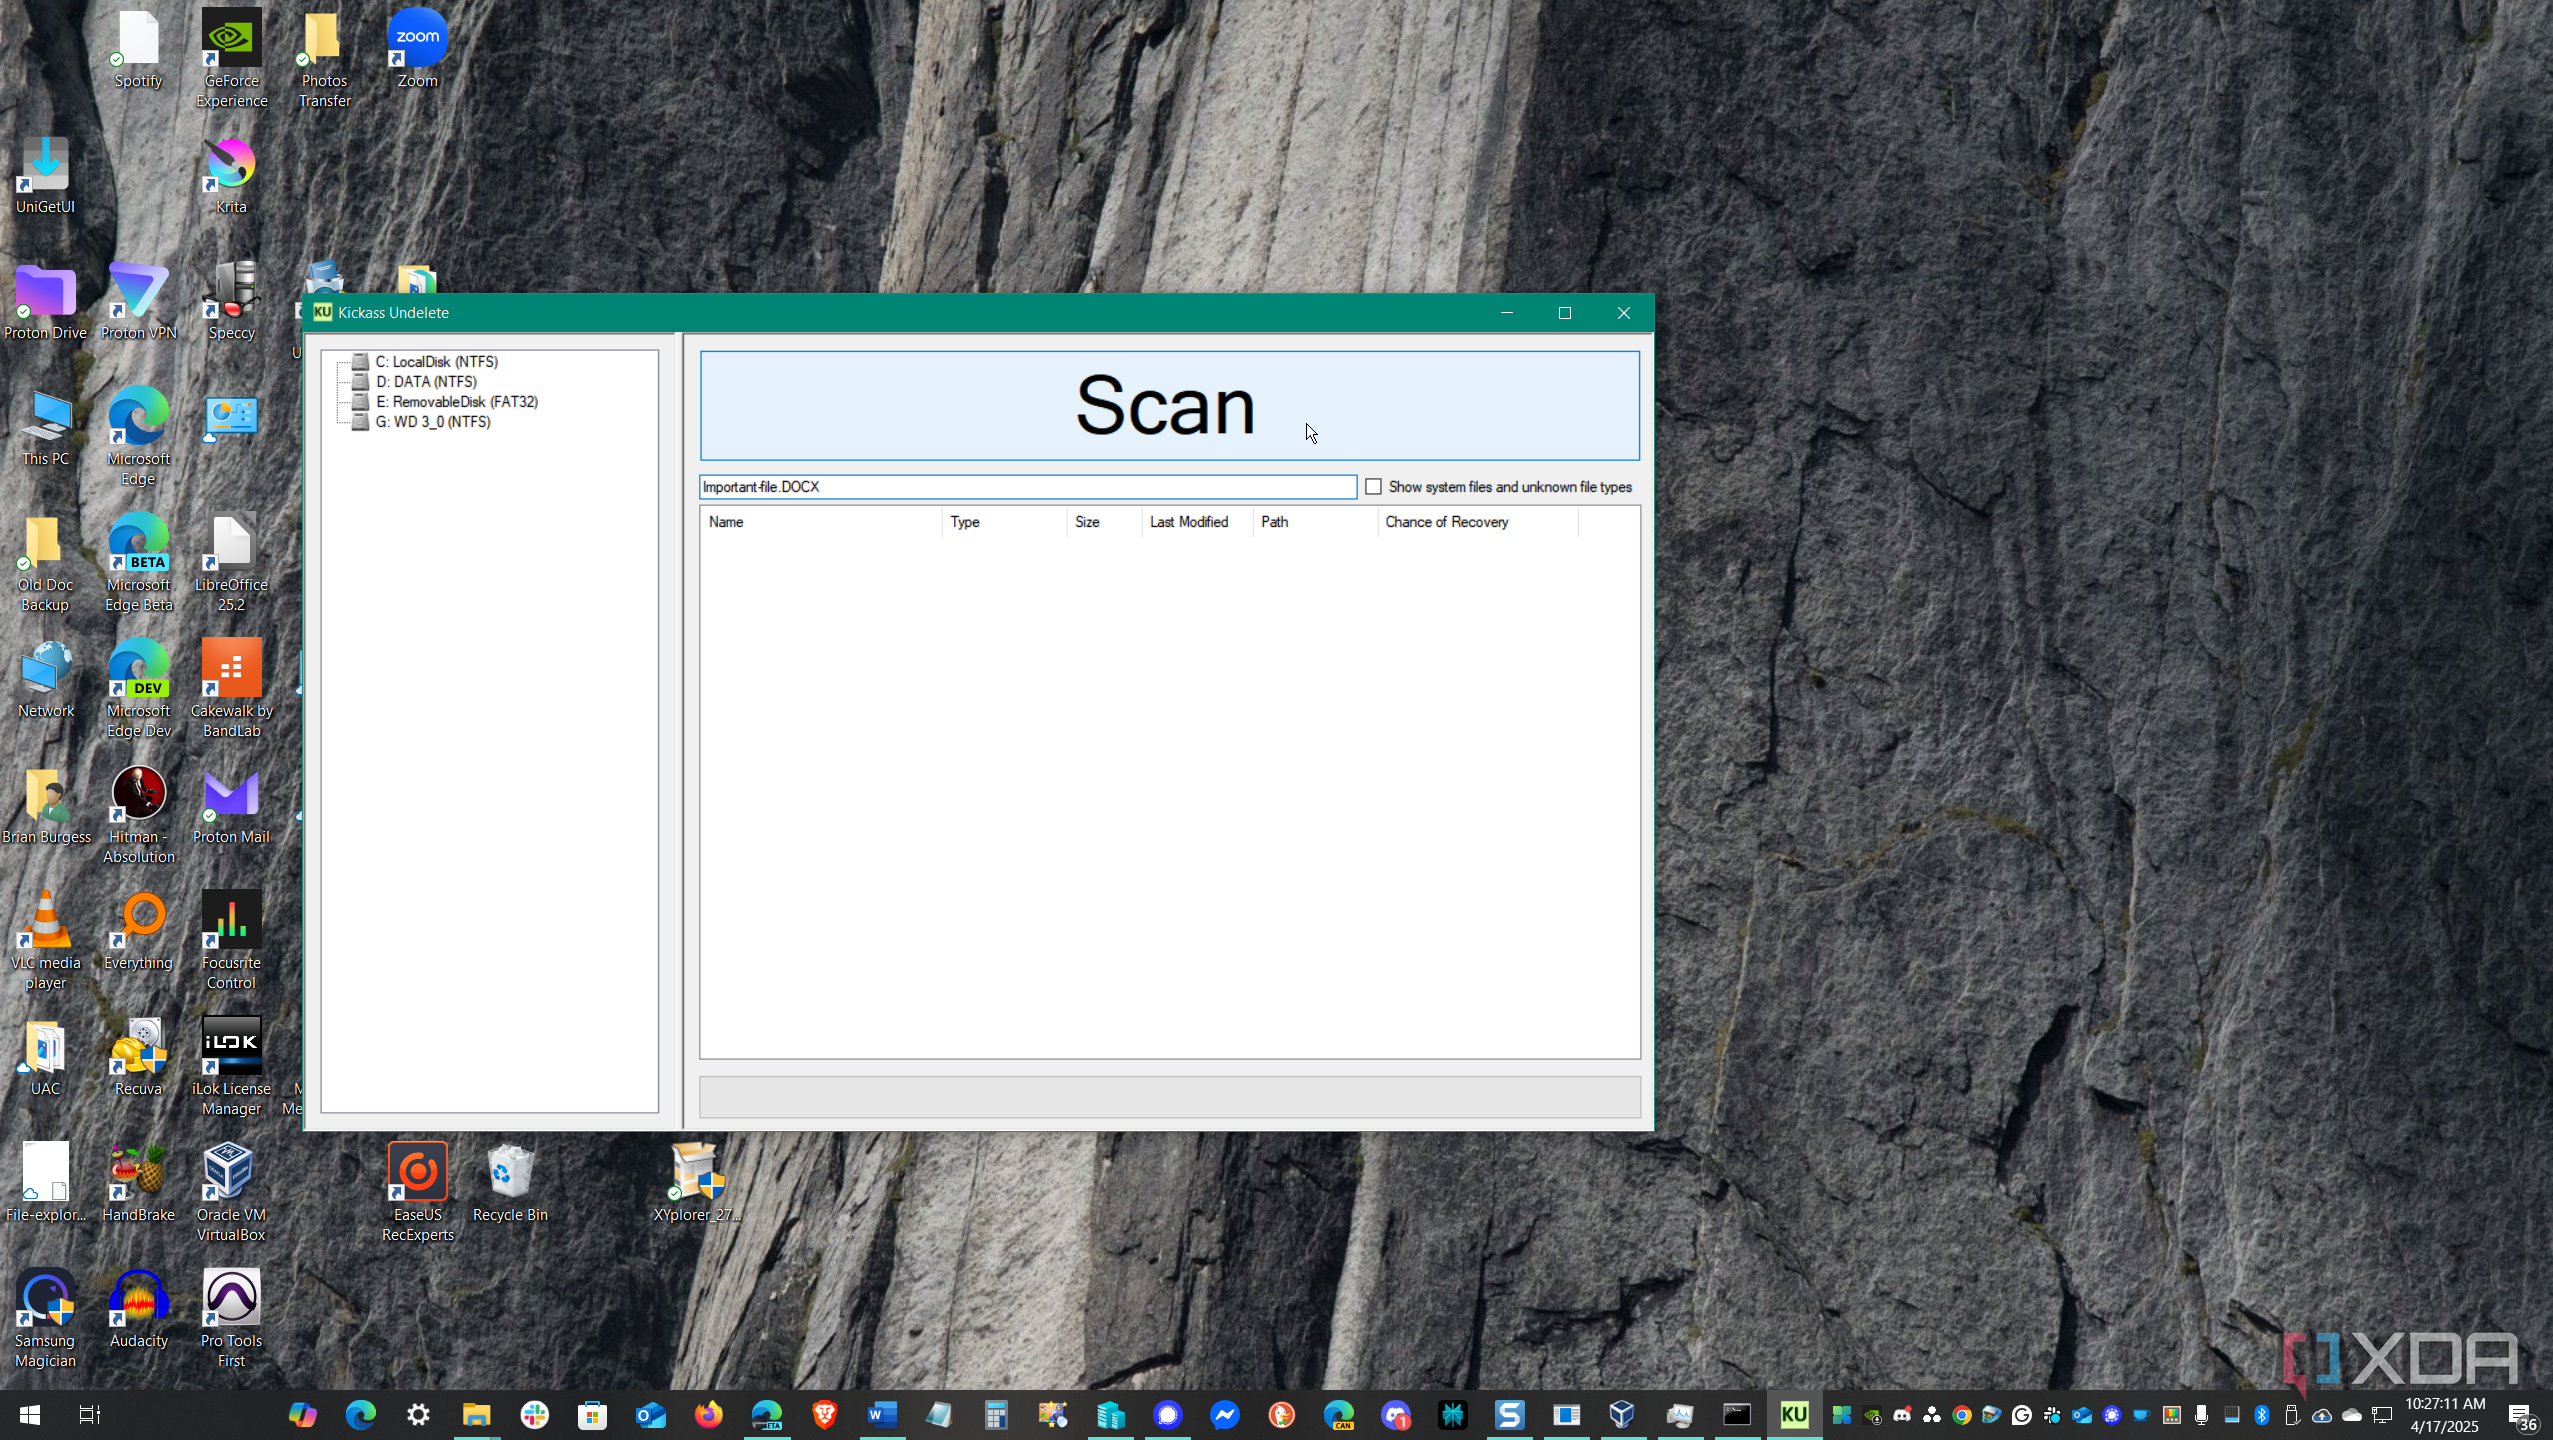Enable Show system files and unknown file types
Image resolution: width=2553 pixels, height=1440 pixels.
pos(1373,487)
